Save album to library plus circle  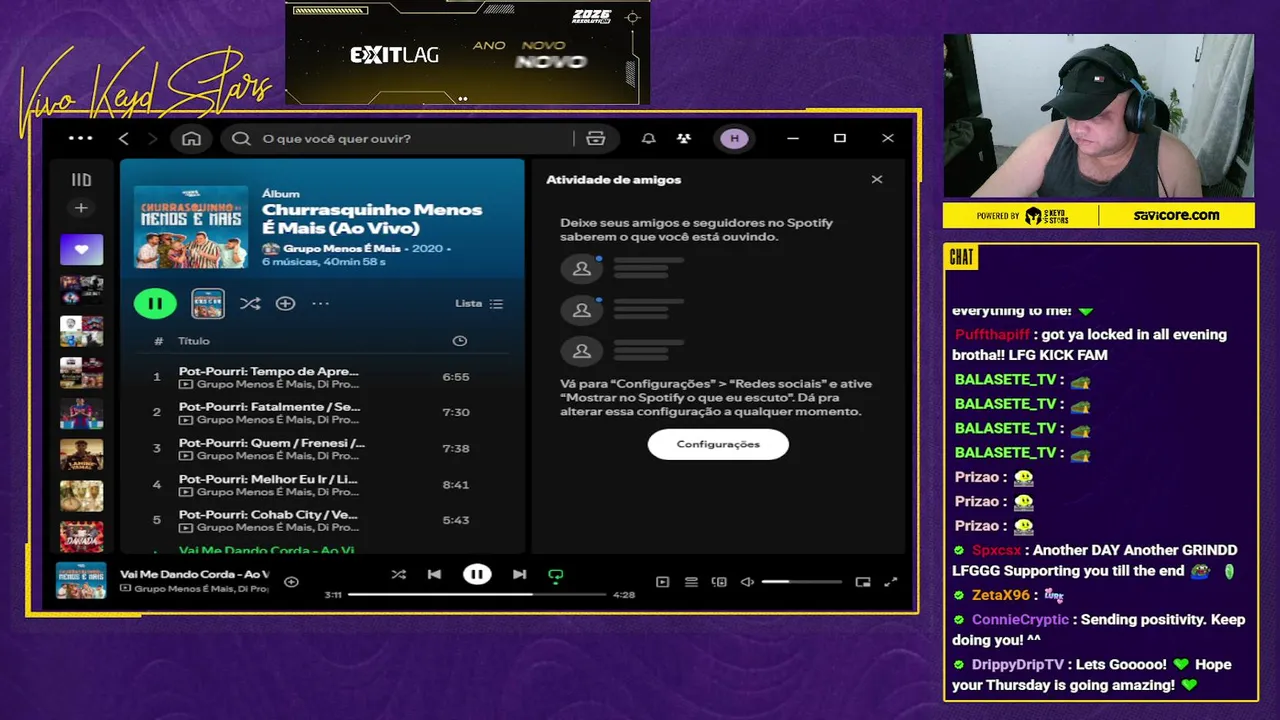tap(285, 303)
